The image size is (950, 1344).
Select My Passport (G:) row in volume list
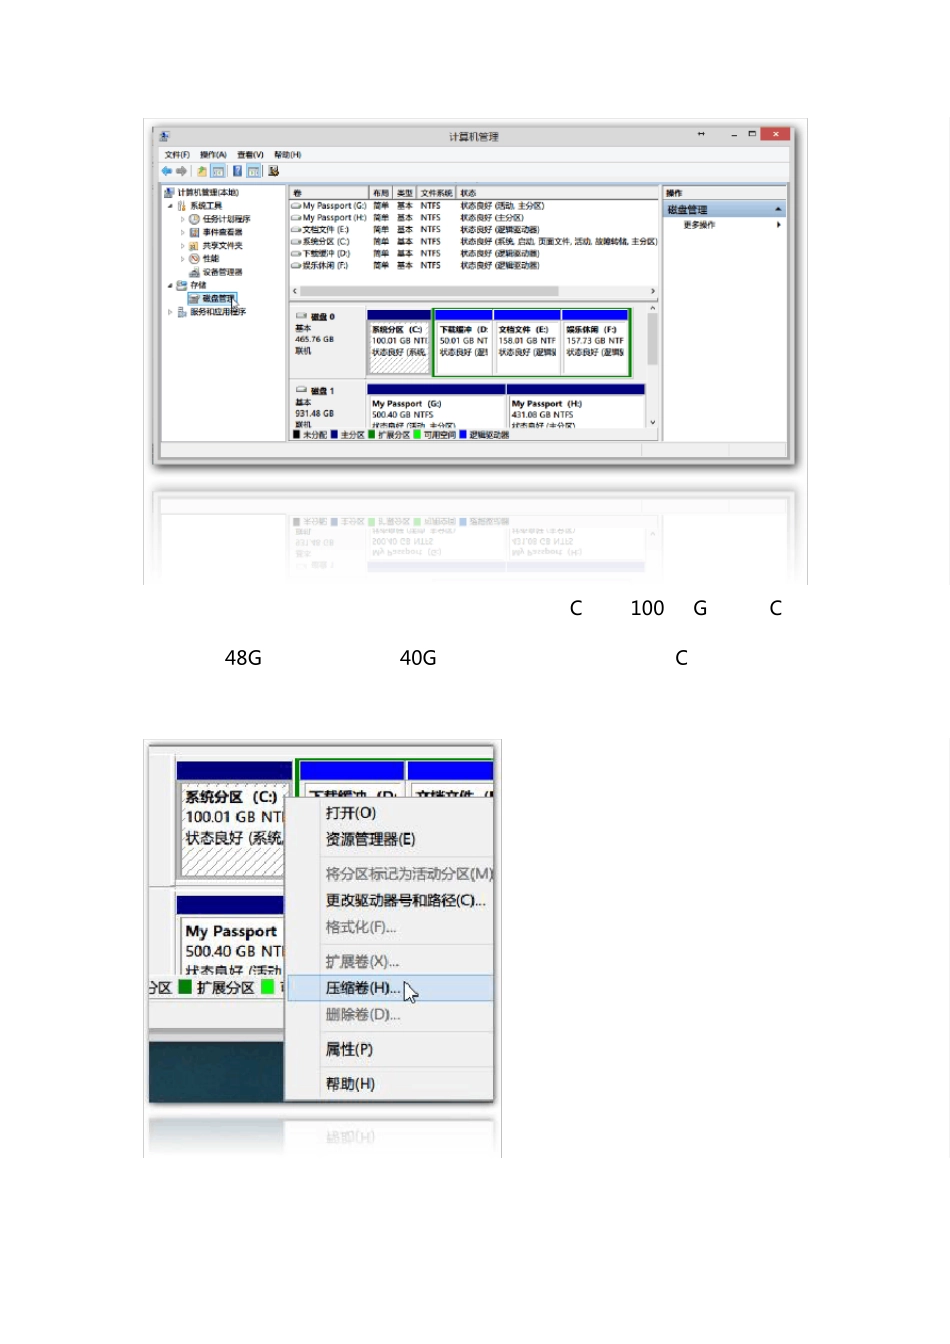474,205
